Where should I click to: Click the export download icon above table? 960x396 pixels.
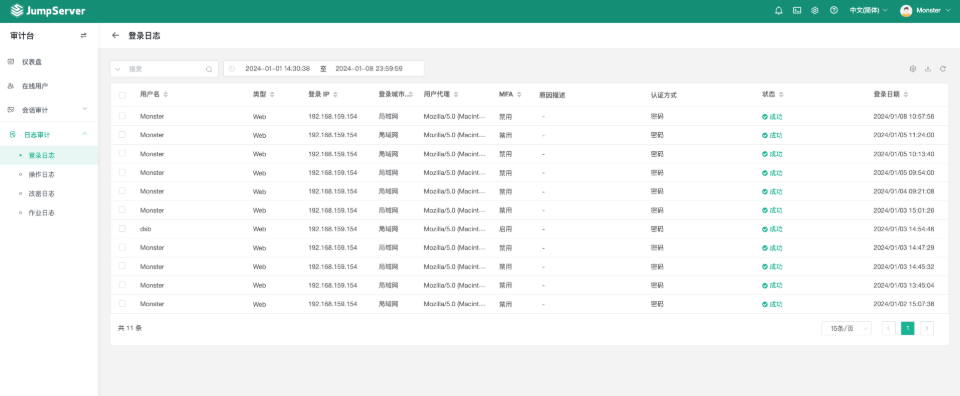point(928,69)
